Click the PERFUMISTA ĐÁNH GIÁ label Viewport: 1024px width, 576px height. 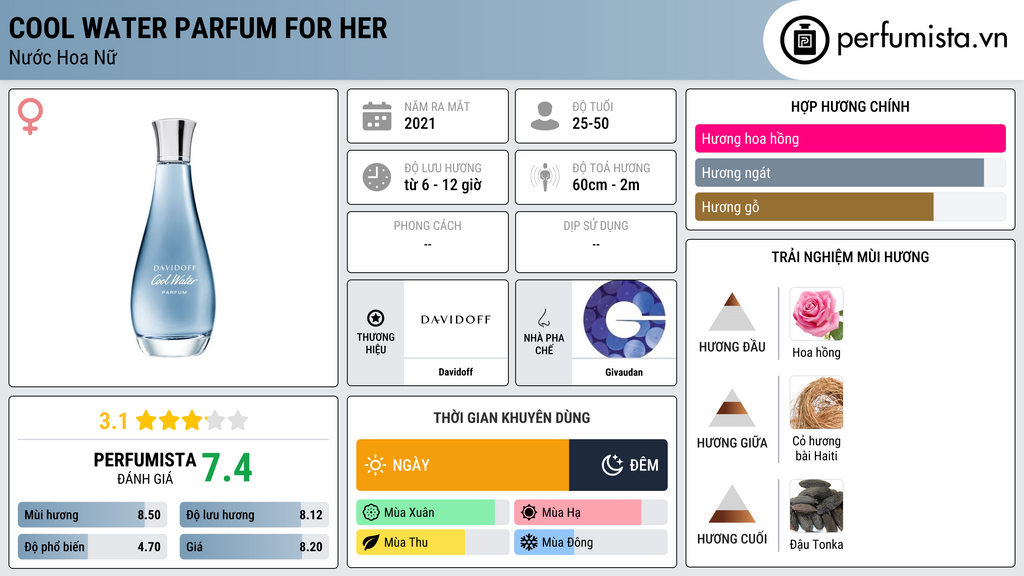pos(144,468)
